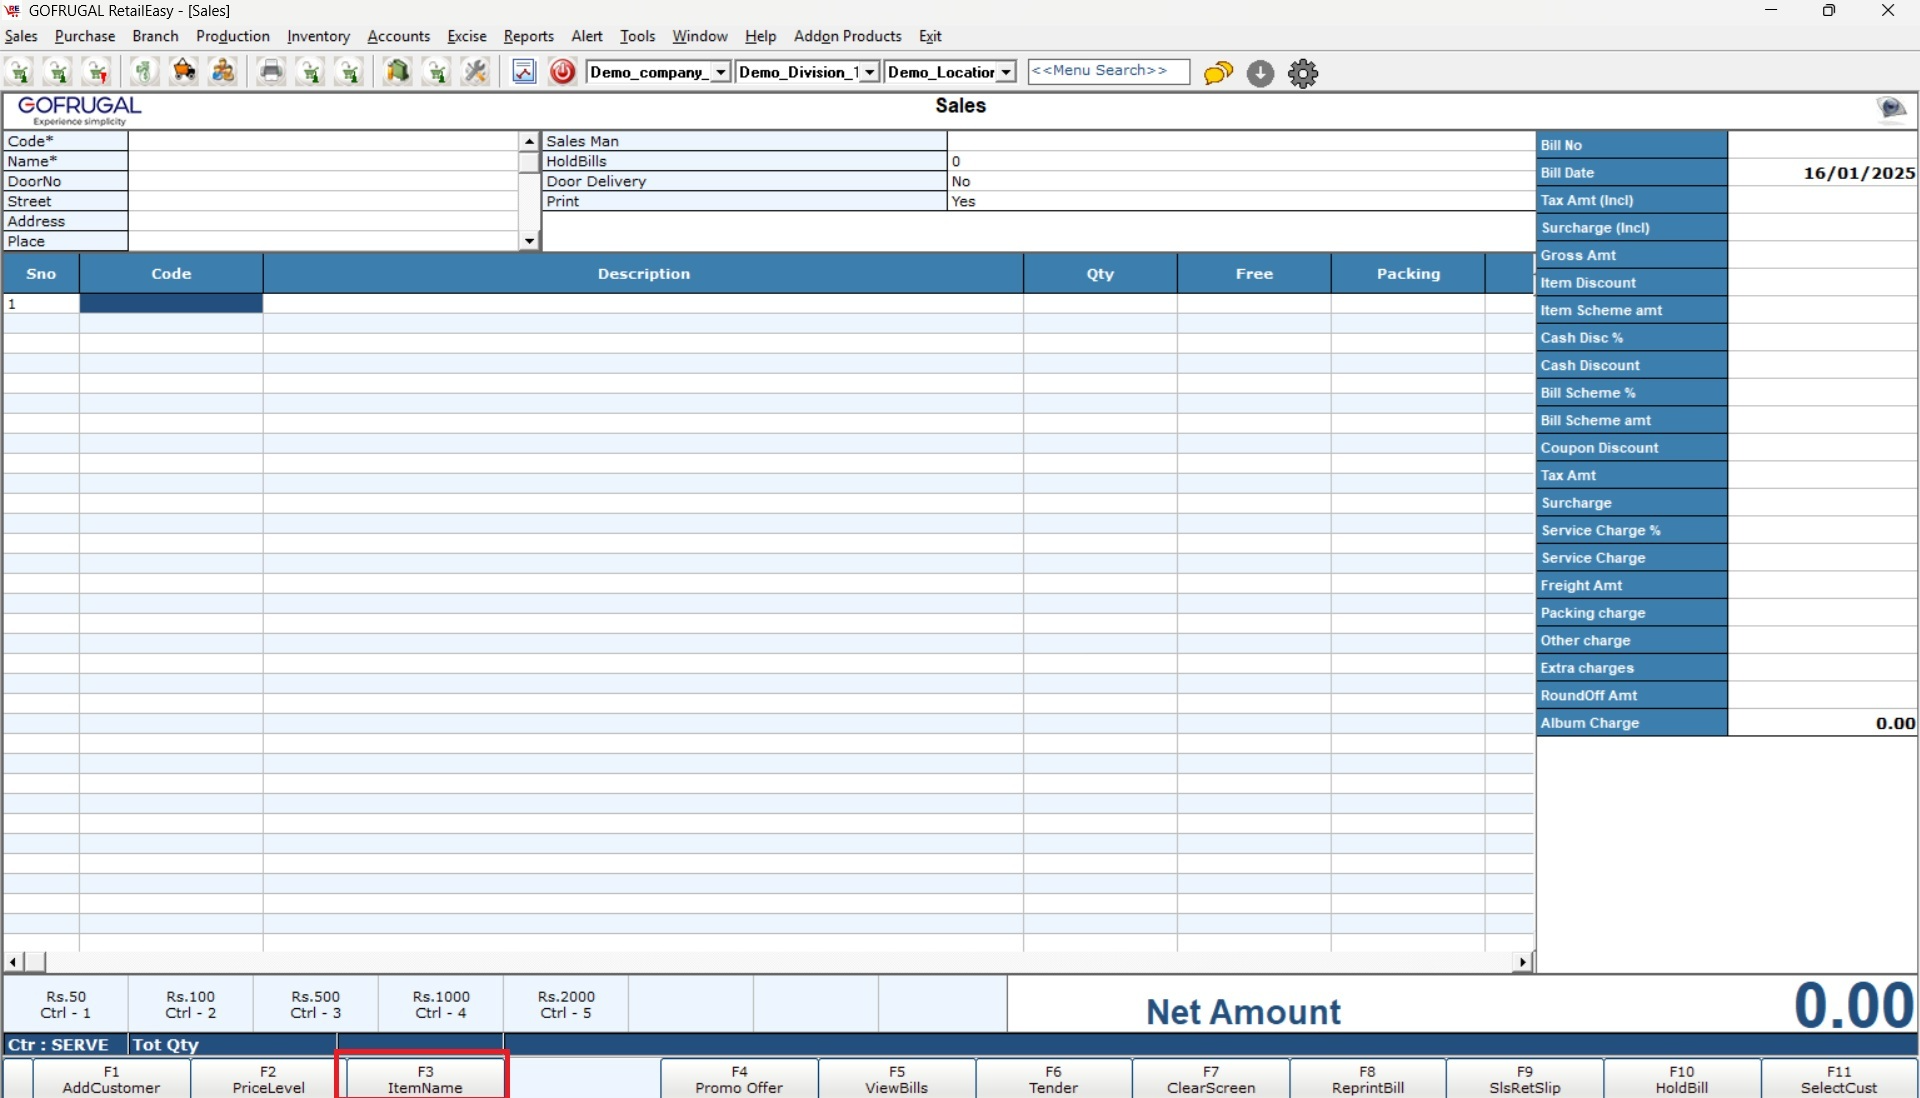Expand the Demo_Location dropdown
The image size is (1920, 1098).
(1006, 72)
